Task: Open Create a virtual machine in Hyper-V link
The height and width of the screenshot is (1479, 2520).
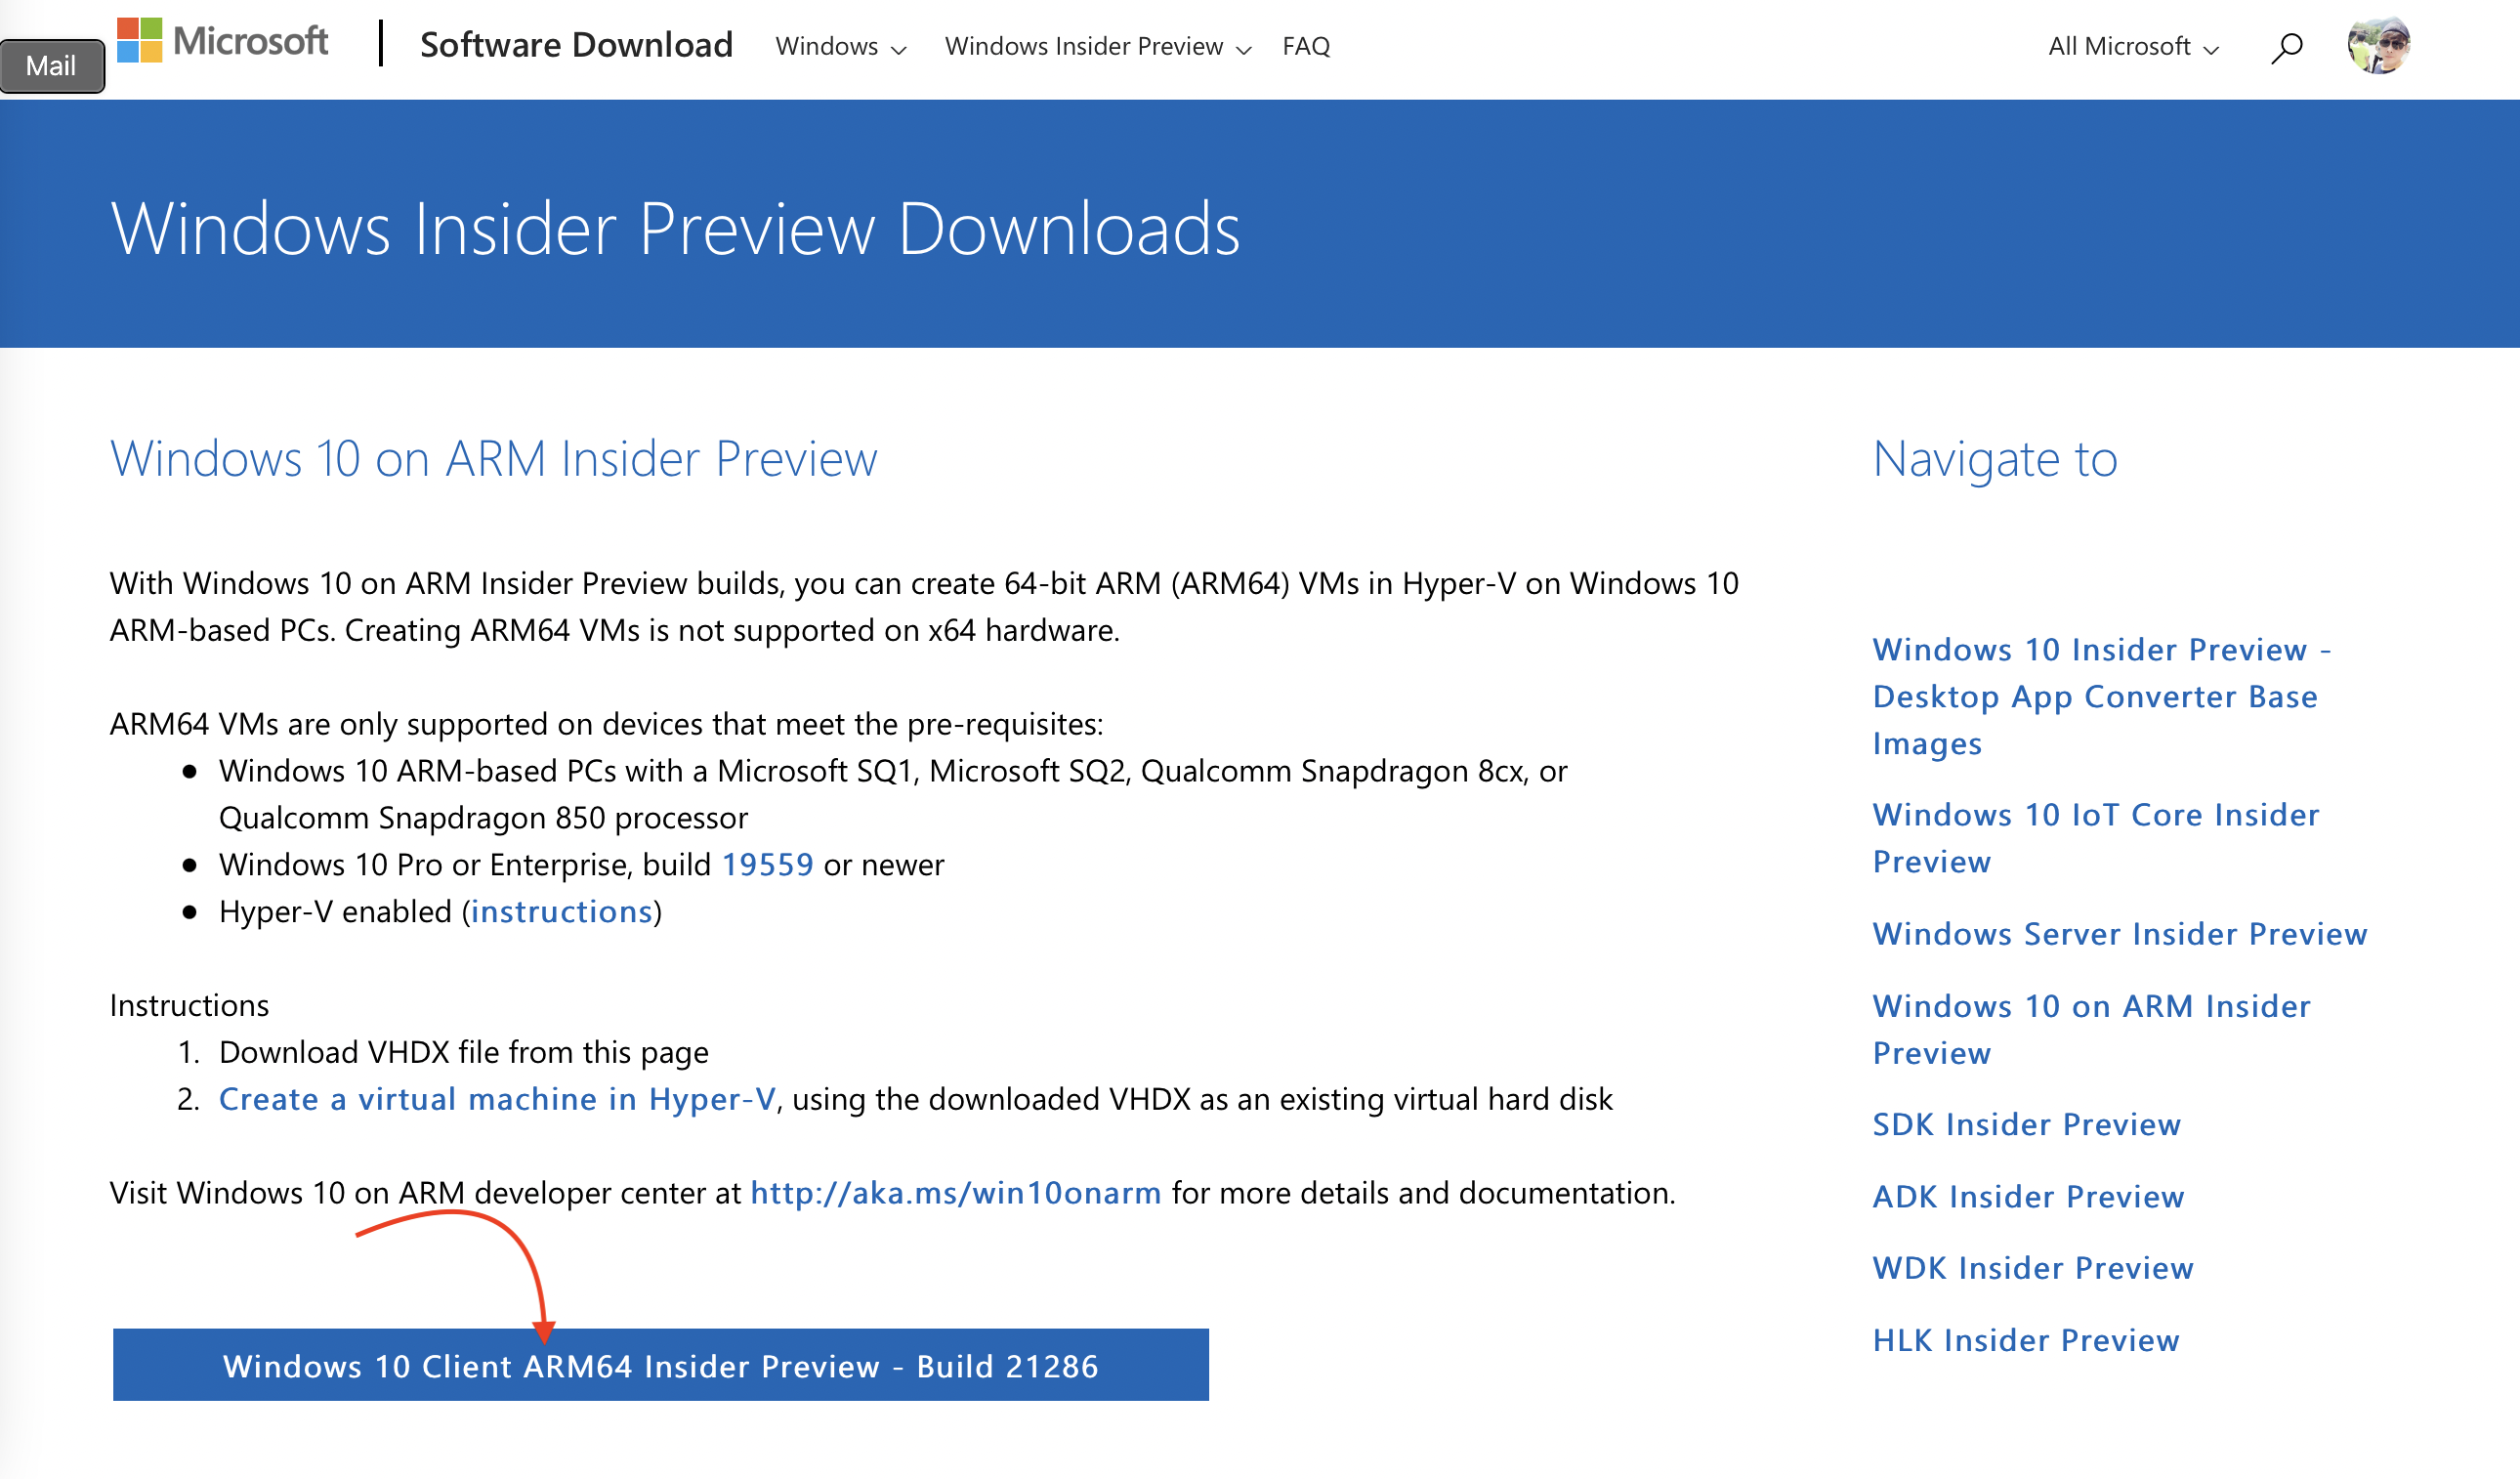Action: (497, 1099)
